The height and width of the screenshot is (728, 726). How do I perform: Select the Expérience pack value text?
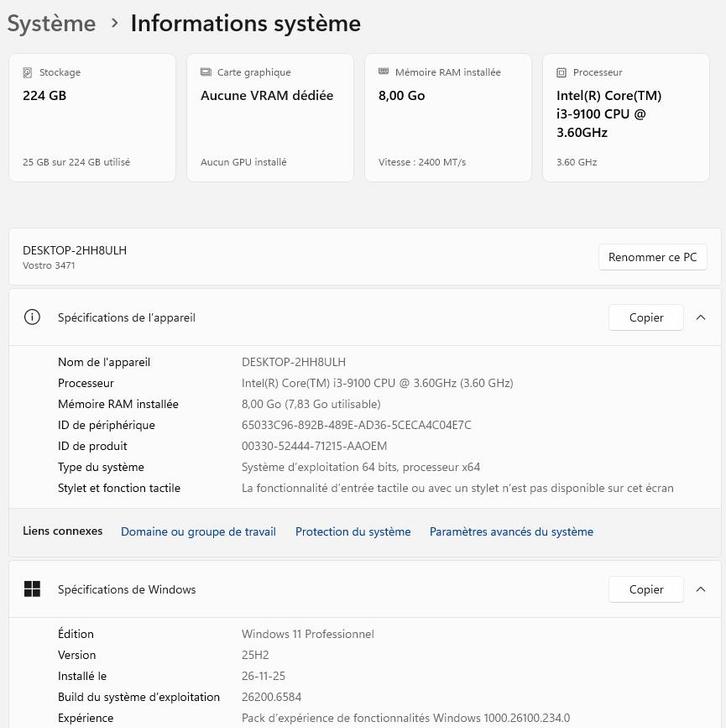click(x=406, y=718)
